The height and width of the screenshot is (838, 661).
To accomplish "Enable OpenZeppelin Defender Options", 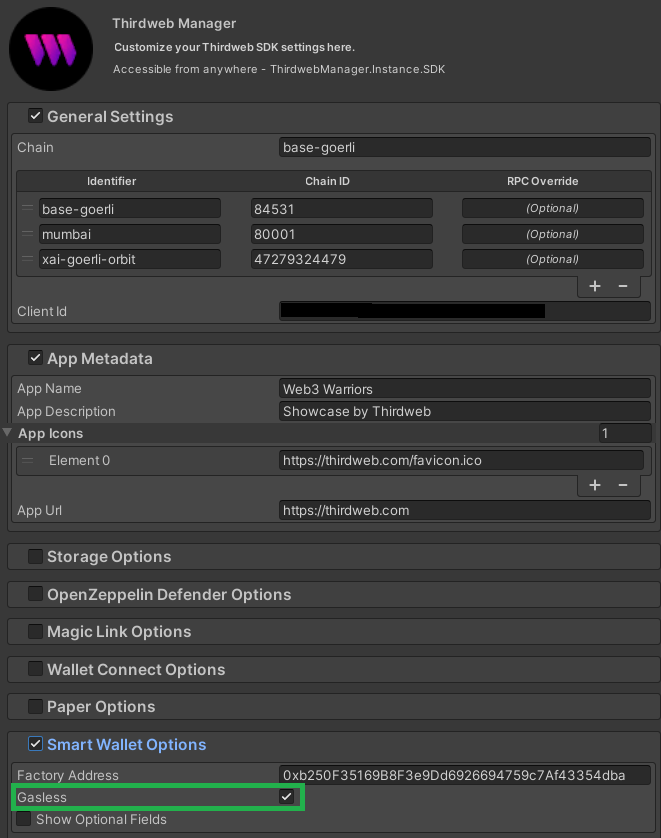I will (35, 594).
